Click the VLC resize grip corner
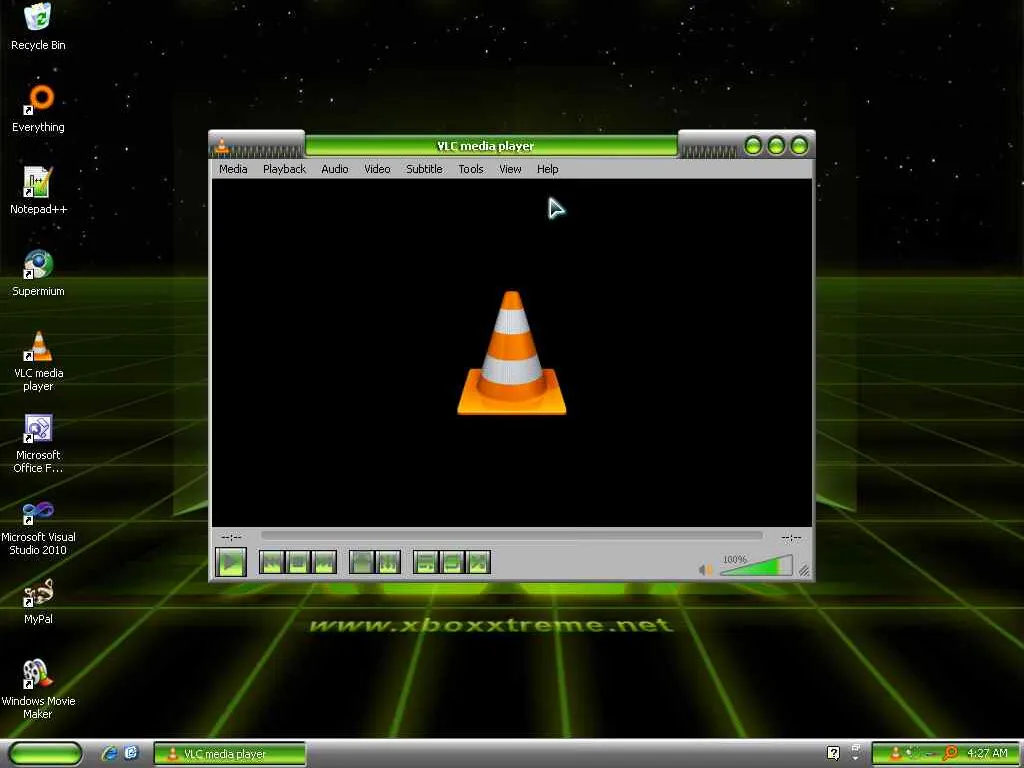1024x768 pixels. 804,571
